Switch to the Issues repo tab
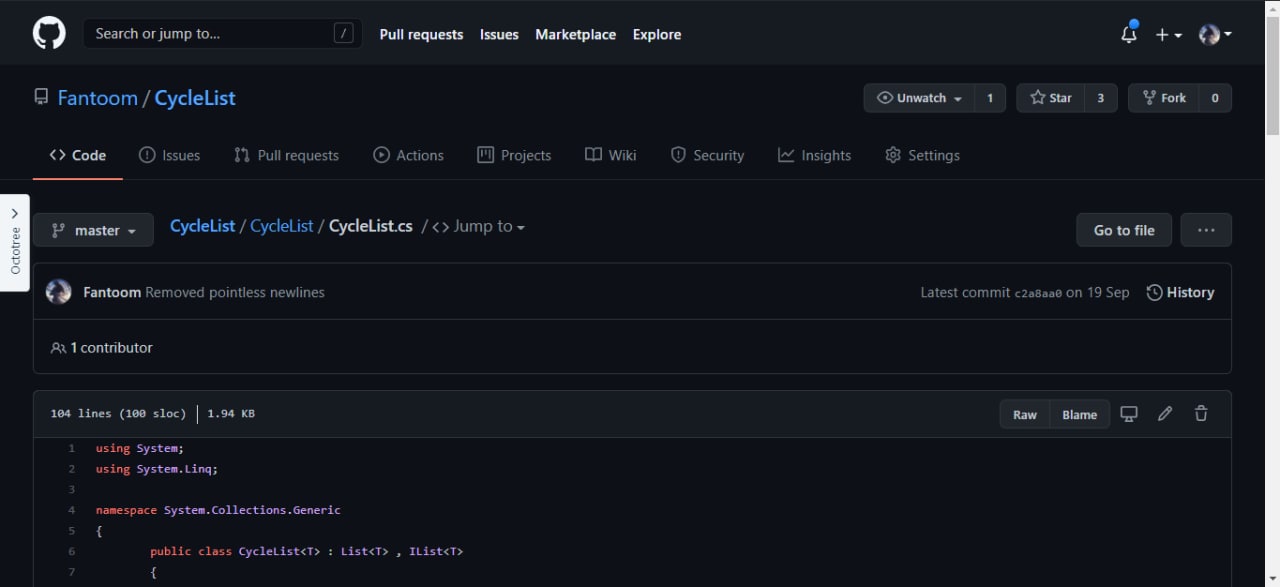Viewport: 1280px width, 587px height. tap(169, 155)
